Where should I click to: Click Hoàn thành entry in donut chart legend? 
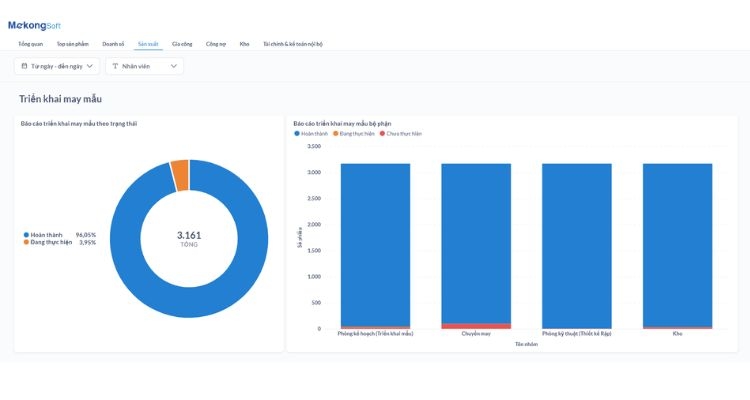47,235
